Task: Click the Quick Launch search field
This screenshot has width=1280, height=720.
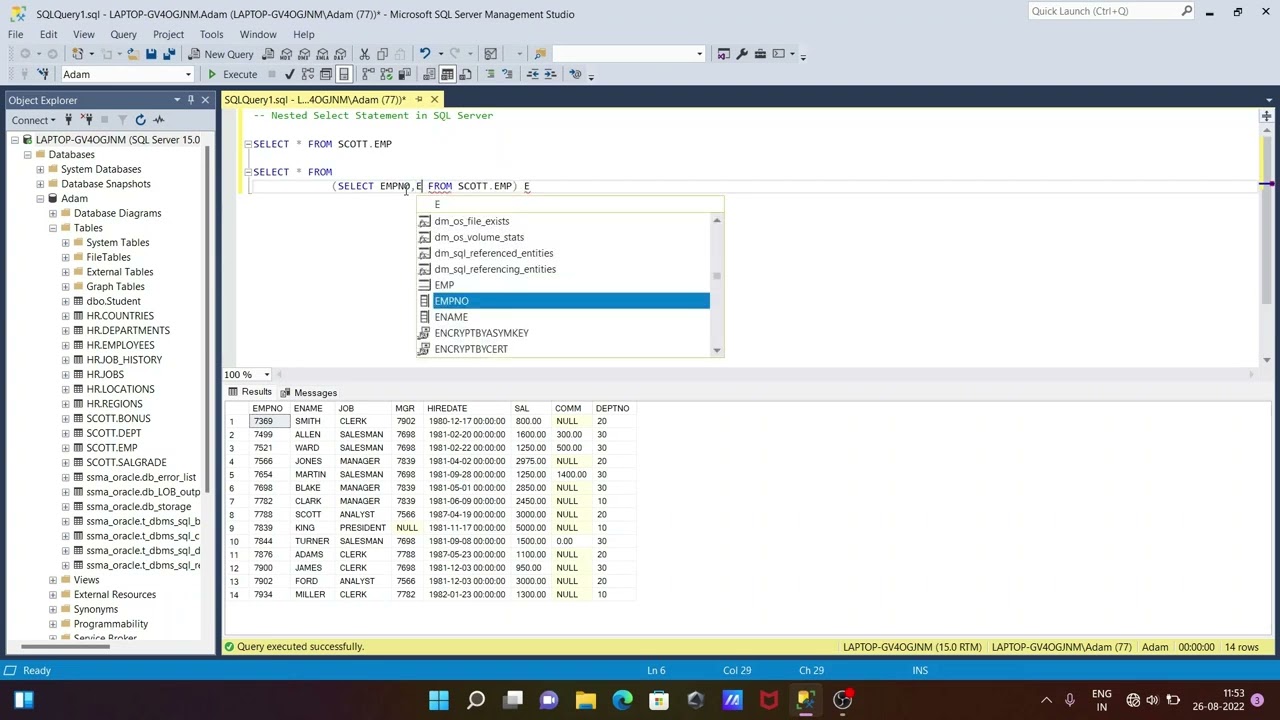Action: [1104, 11]
